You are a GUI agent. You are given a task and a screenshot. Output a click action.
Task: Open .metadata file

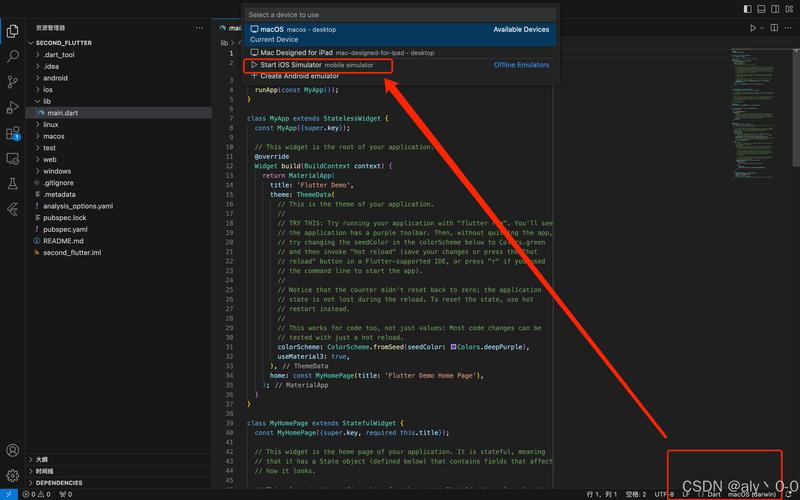pyautogui.click(x=118, y=194)
